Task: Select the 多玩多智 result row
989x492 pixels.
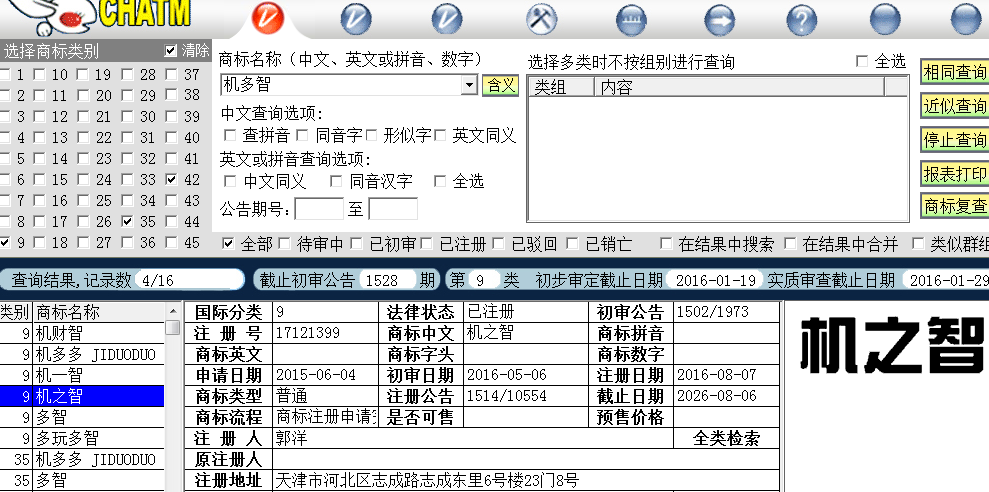Action: point(82,438)
